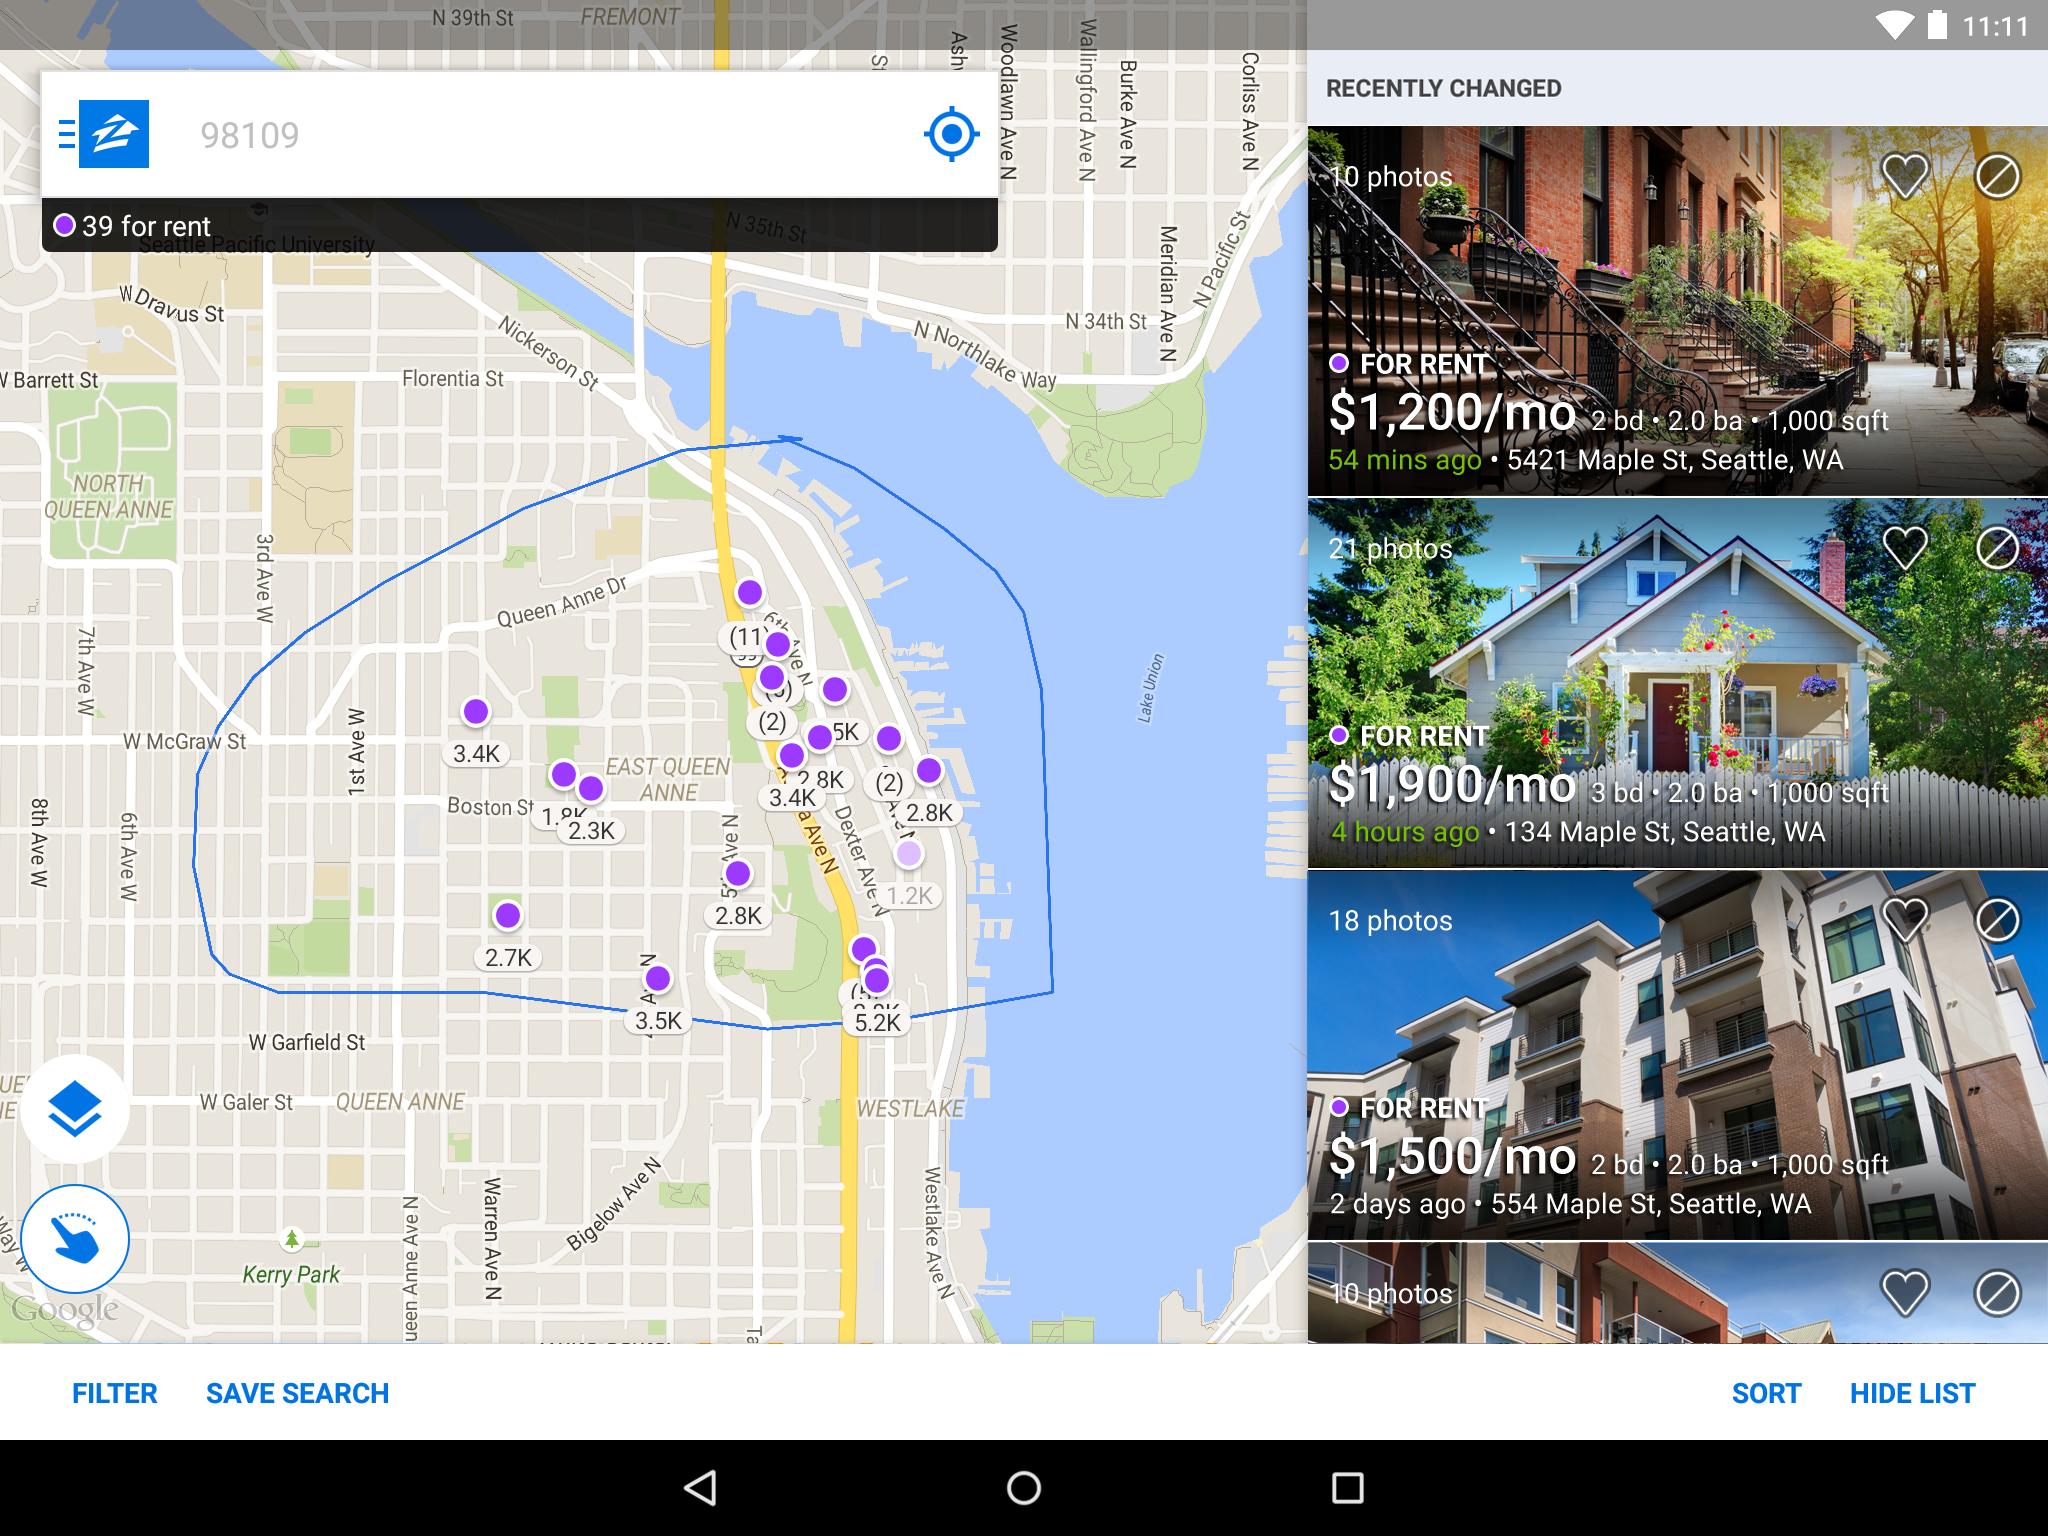Hide the $1,500/mo listing via block icon

point(1997,920)
